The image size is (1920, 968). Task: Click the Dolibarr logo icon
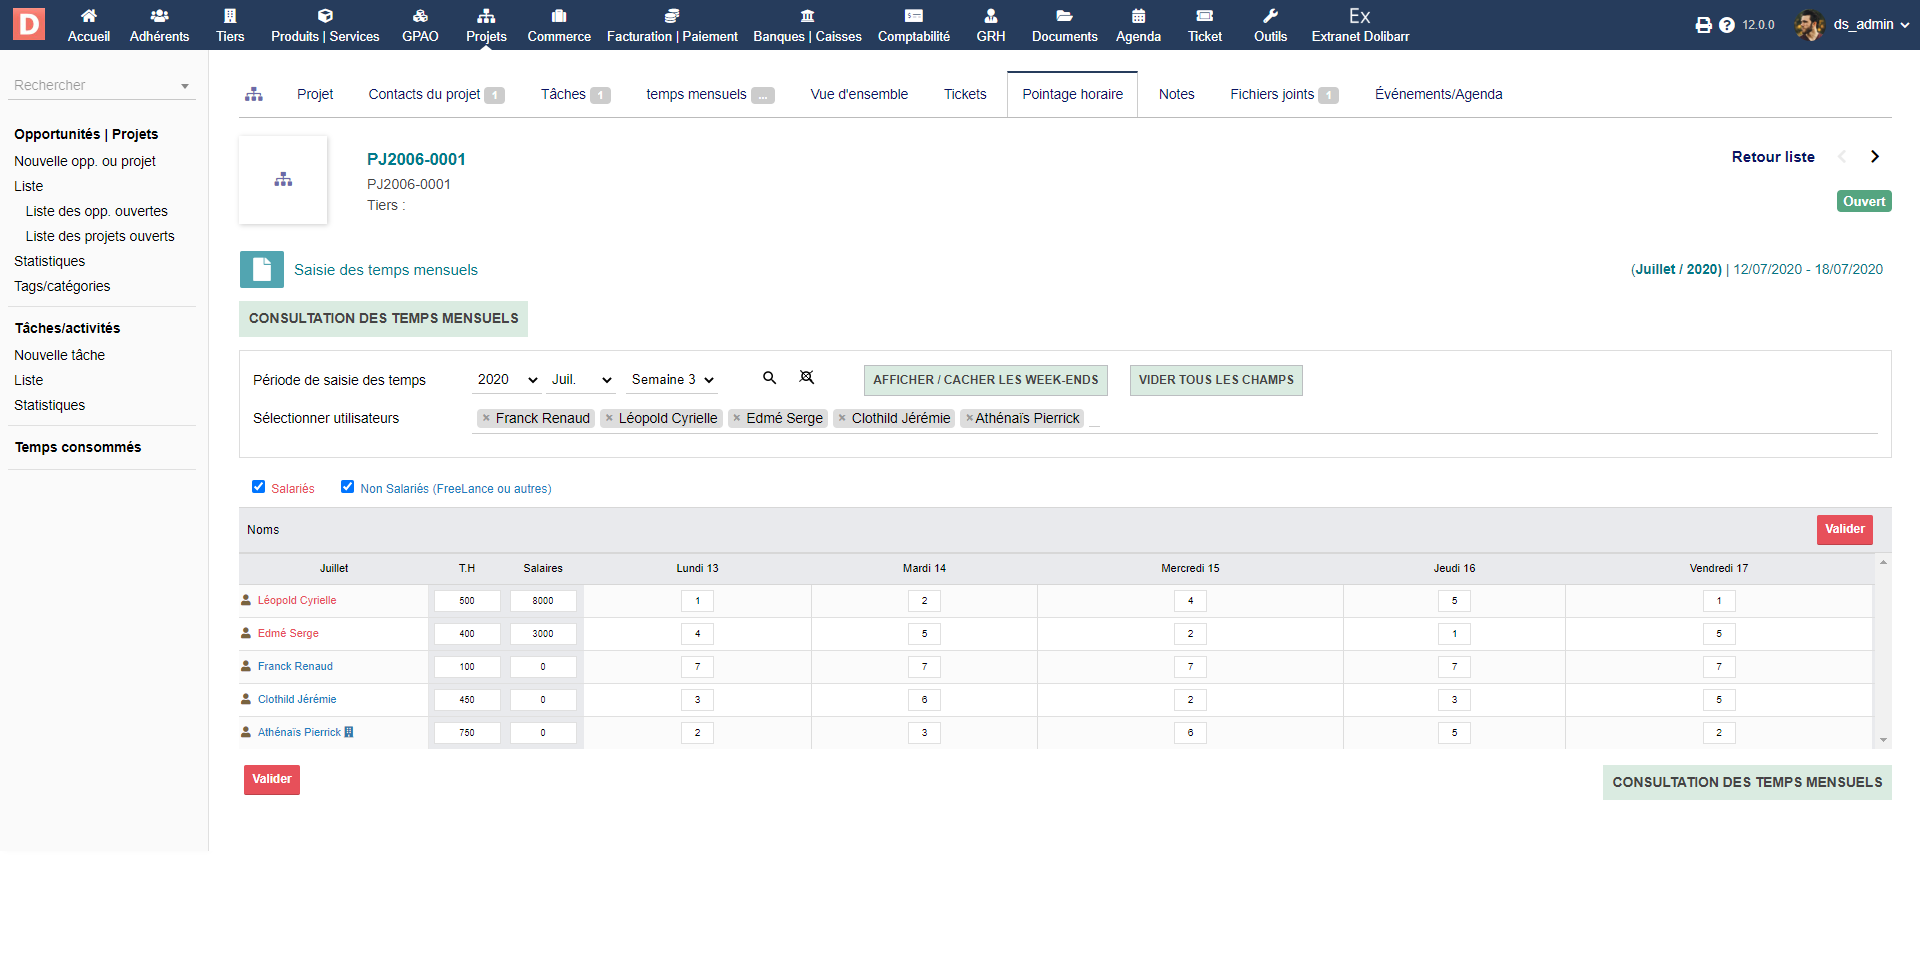29,24
